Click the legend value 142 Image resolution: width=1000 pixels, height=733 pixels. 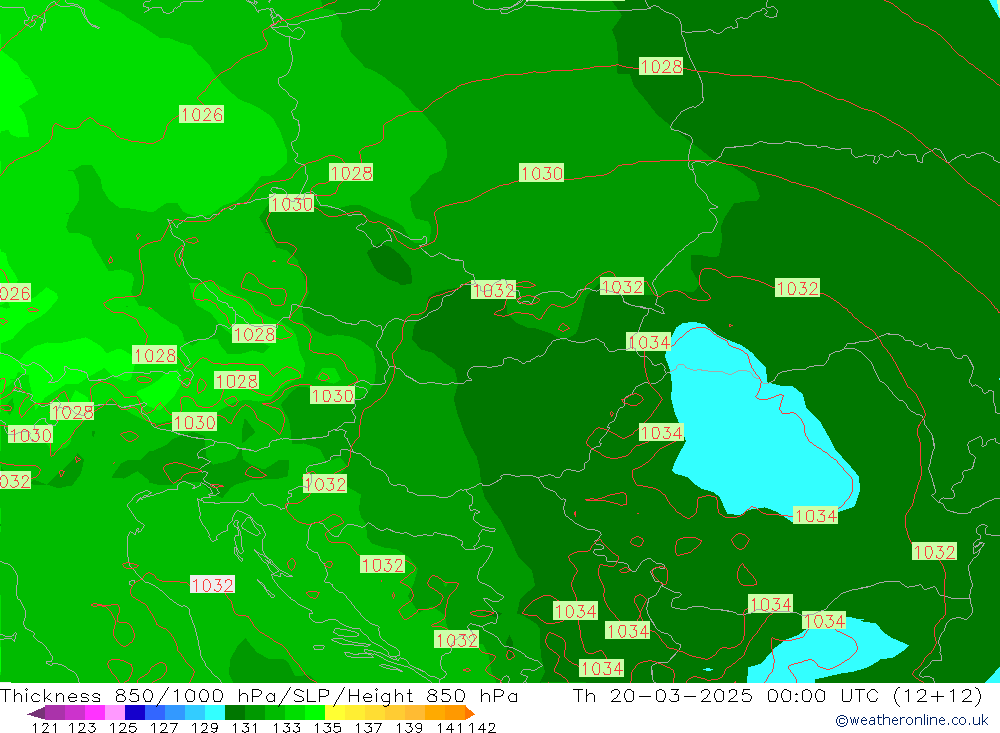[x=482, y=727]
